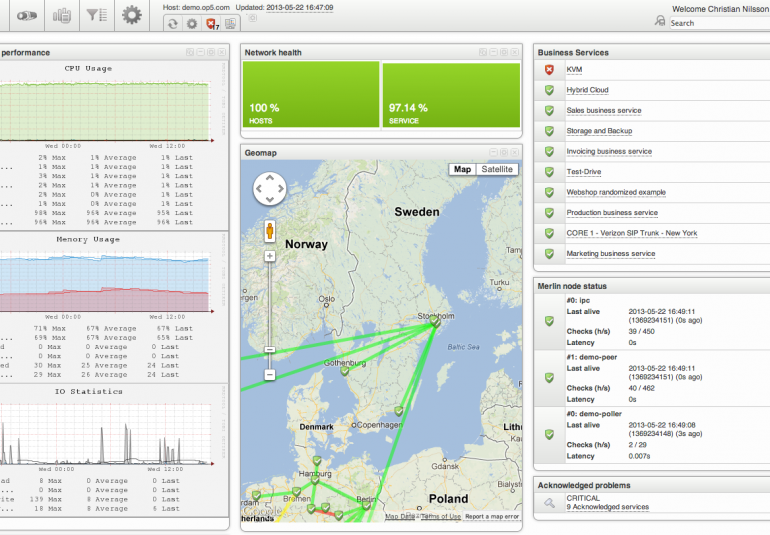The image size is (770, 535).
Task: Click the KVM critical red status icon
Action: click(x=549, y=69)
